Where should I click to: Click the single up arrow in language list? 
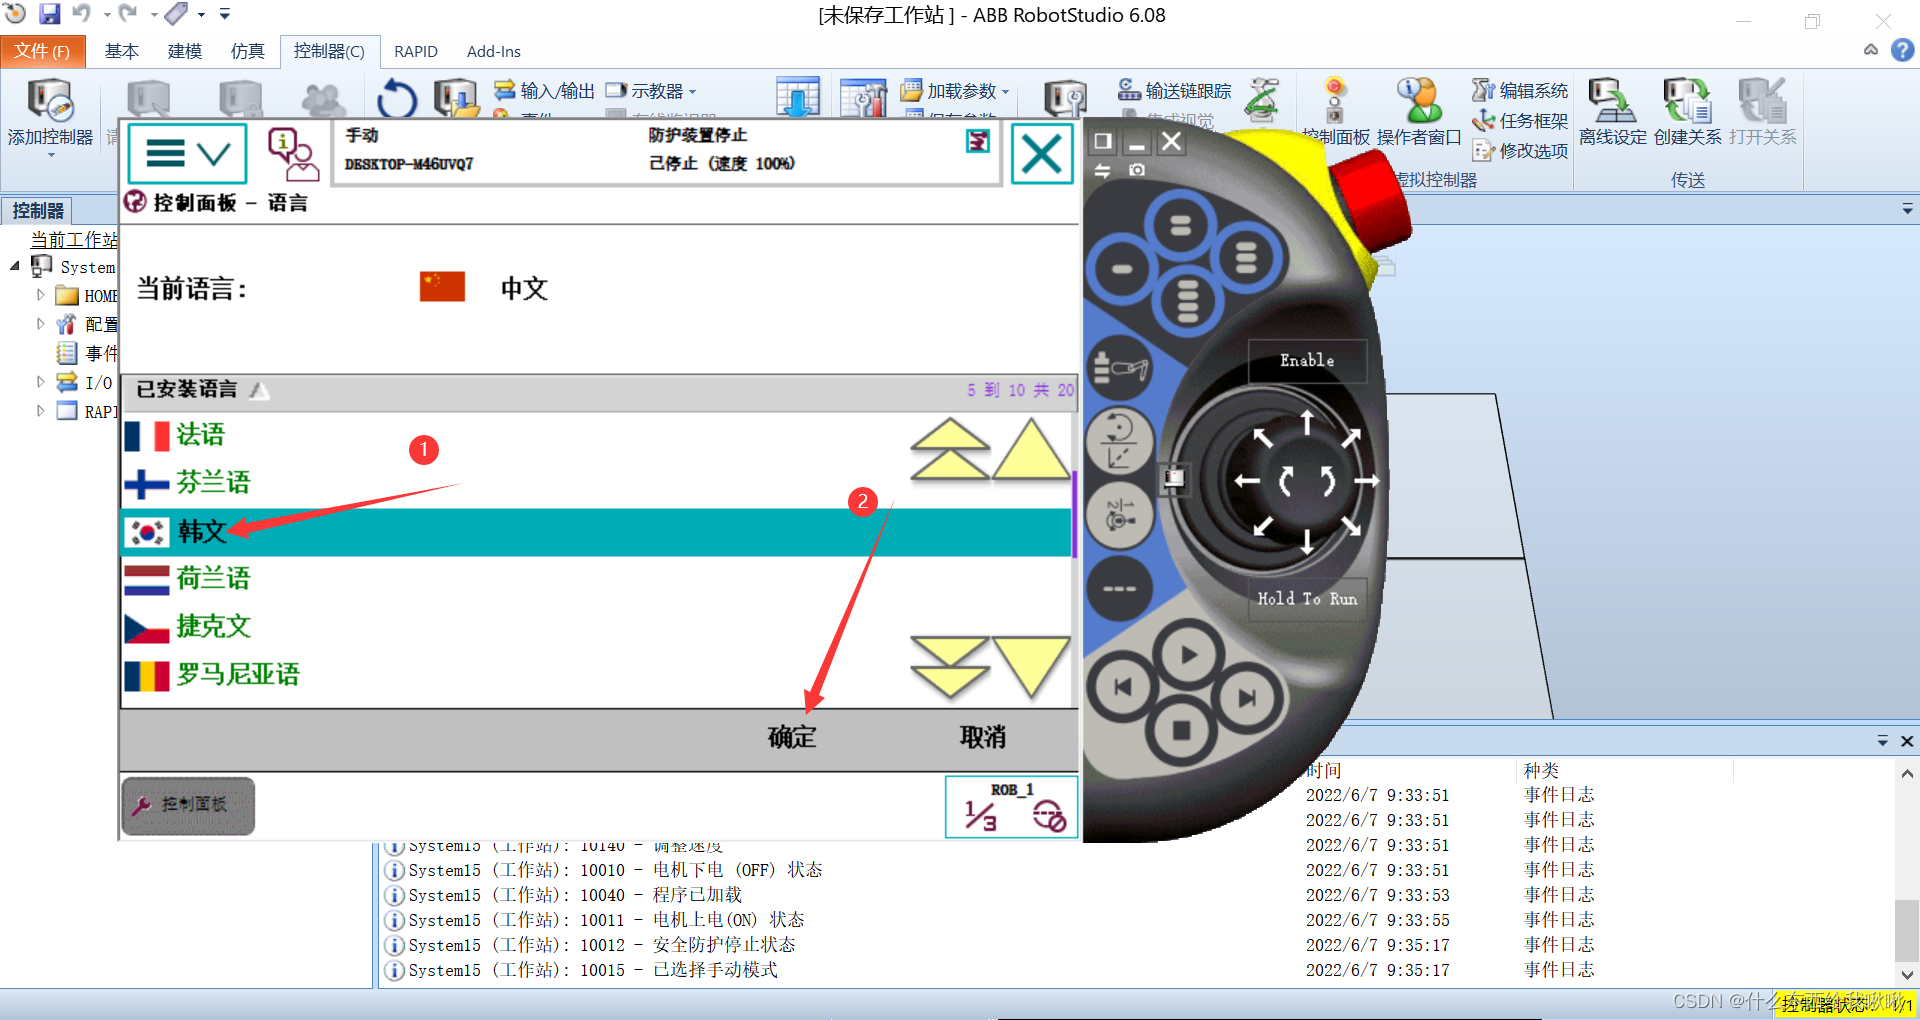pos(1032,449)
